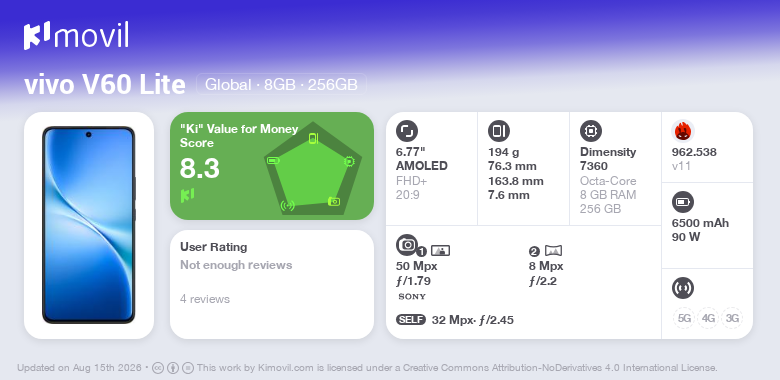Click the vivo V60 Lite title
780x380 pixels.
point(105,85)
